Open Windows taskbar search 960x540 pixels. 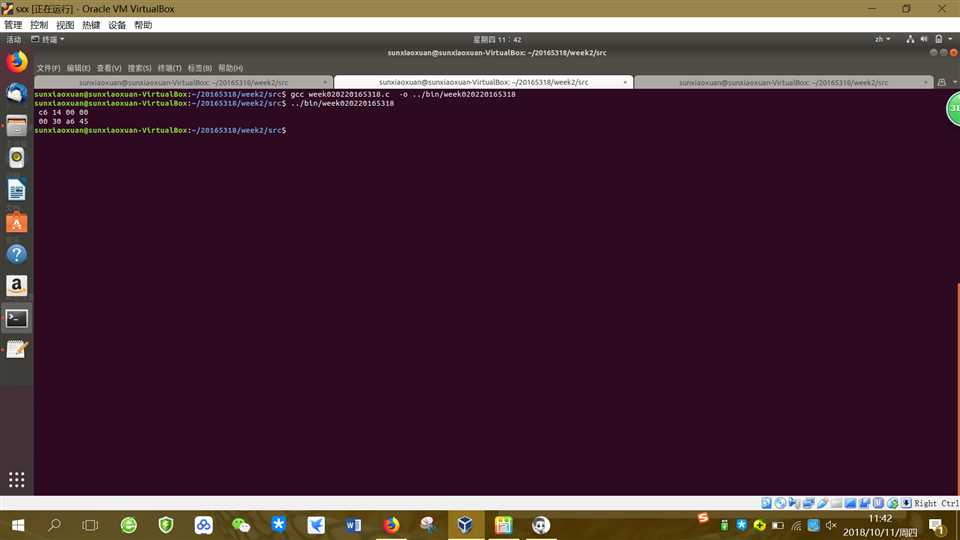(x=54, y=525)
